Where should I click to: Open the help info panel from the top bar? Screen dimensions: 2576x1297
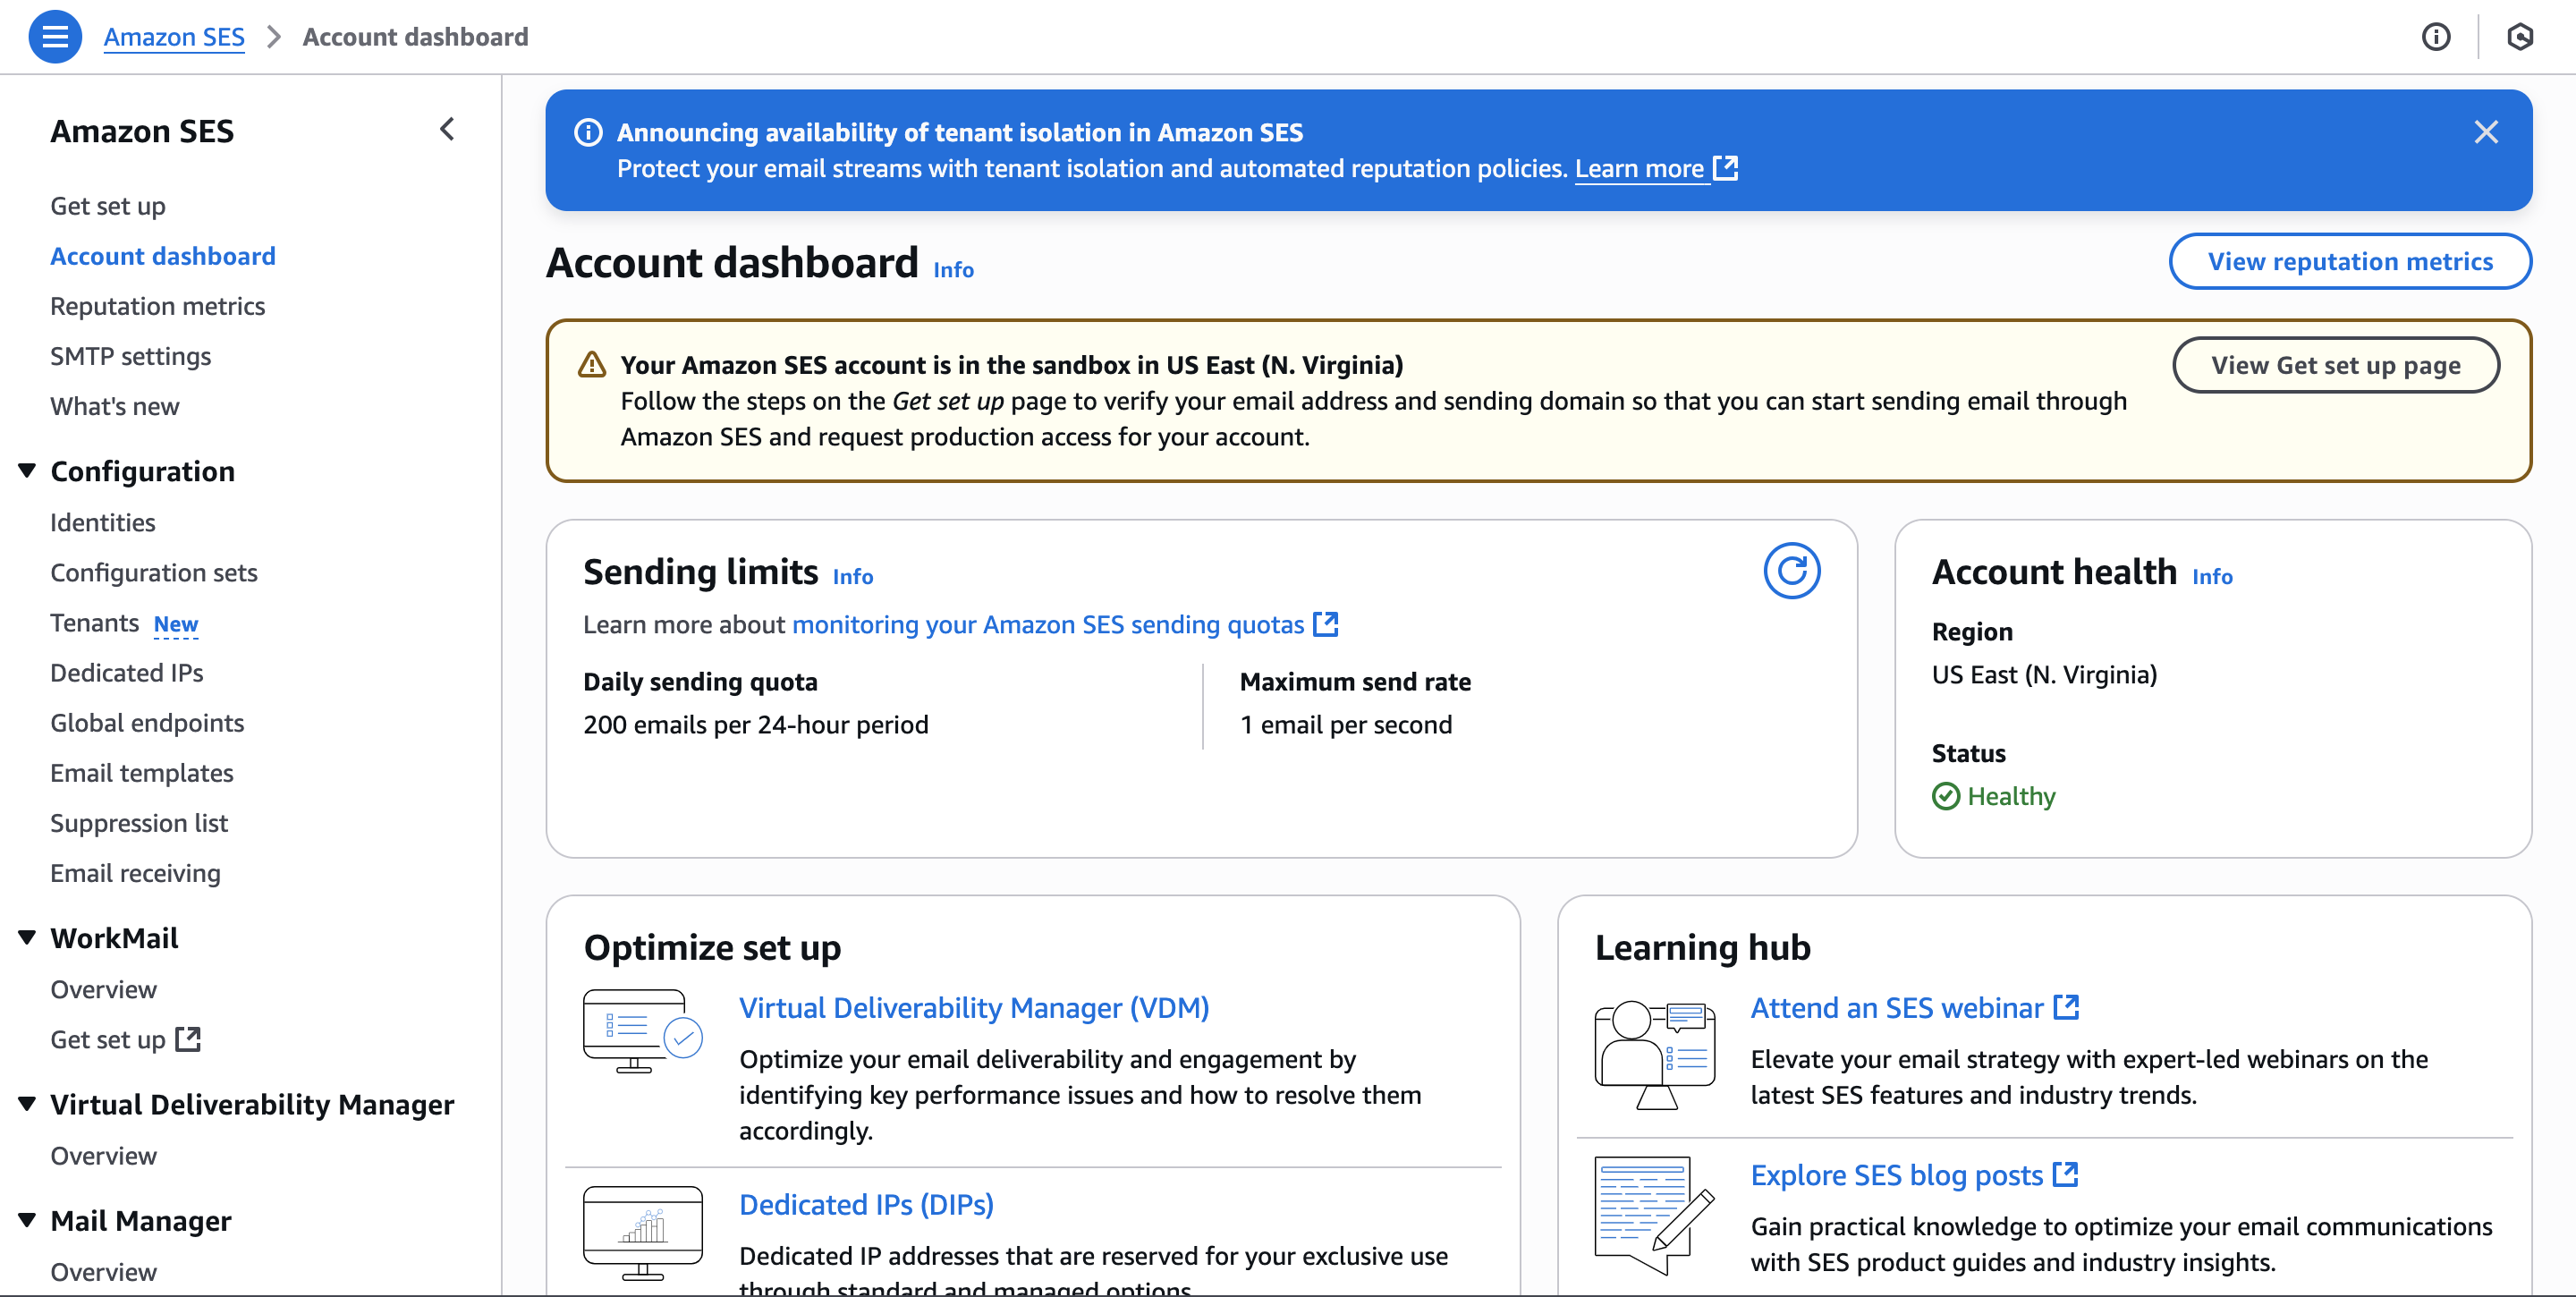click(x=2436, y=36)
